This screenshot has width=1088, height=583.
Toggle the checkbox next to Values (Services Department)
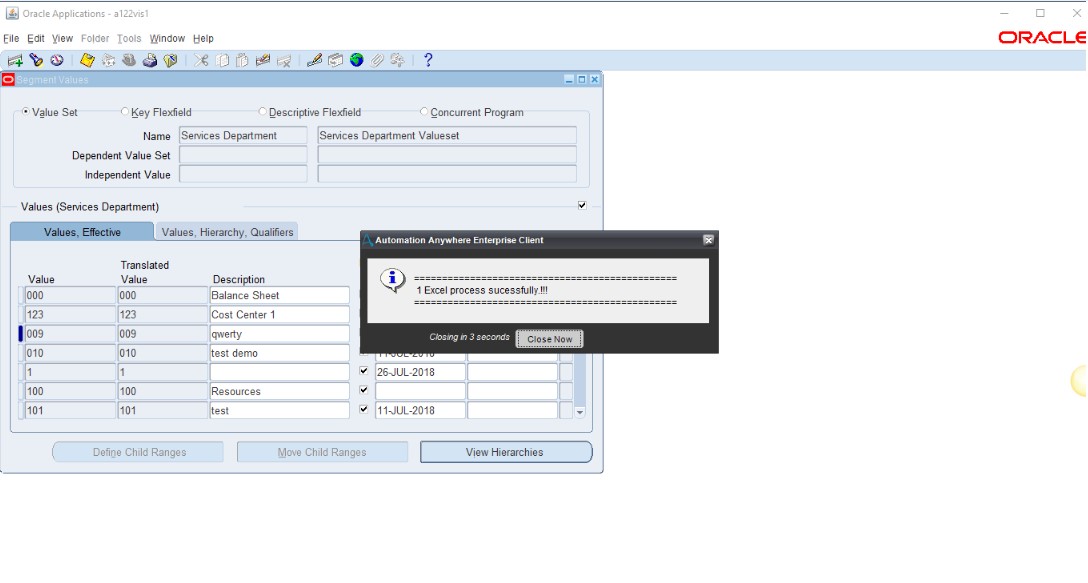coord(582,205)
